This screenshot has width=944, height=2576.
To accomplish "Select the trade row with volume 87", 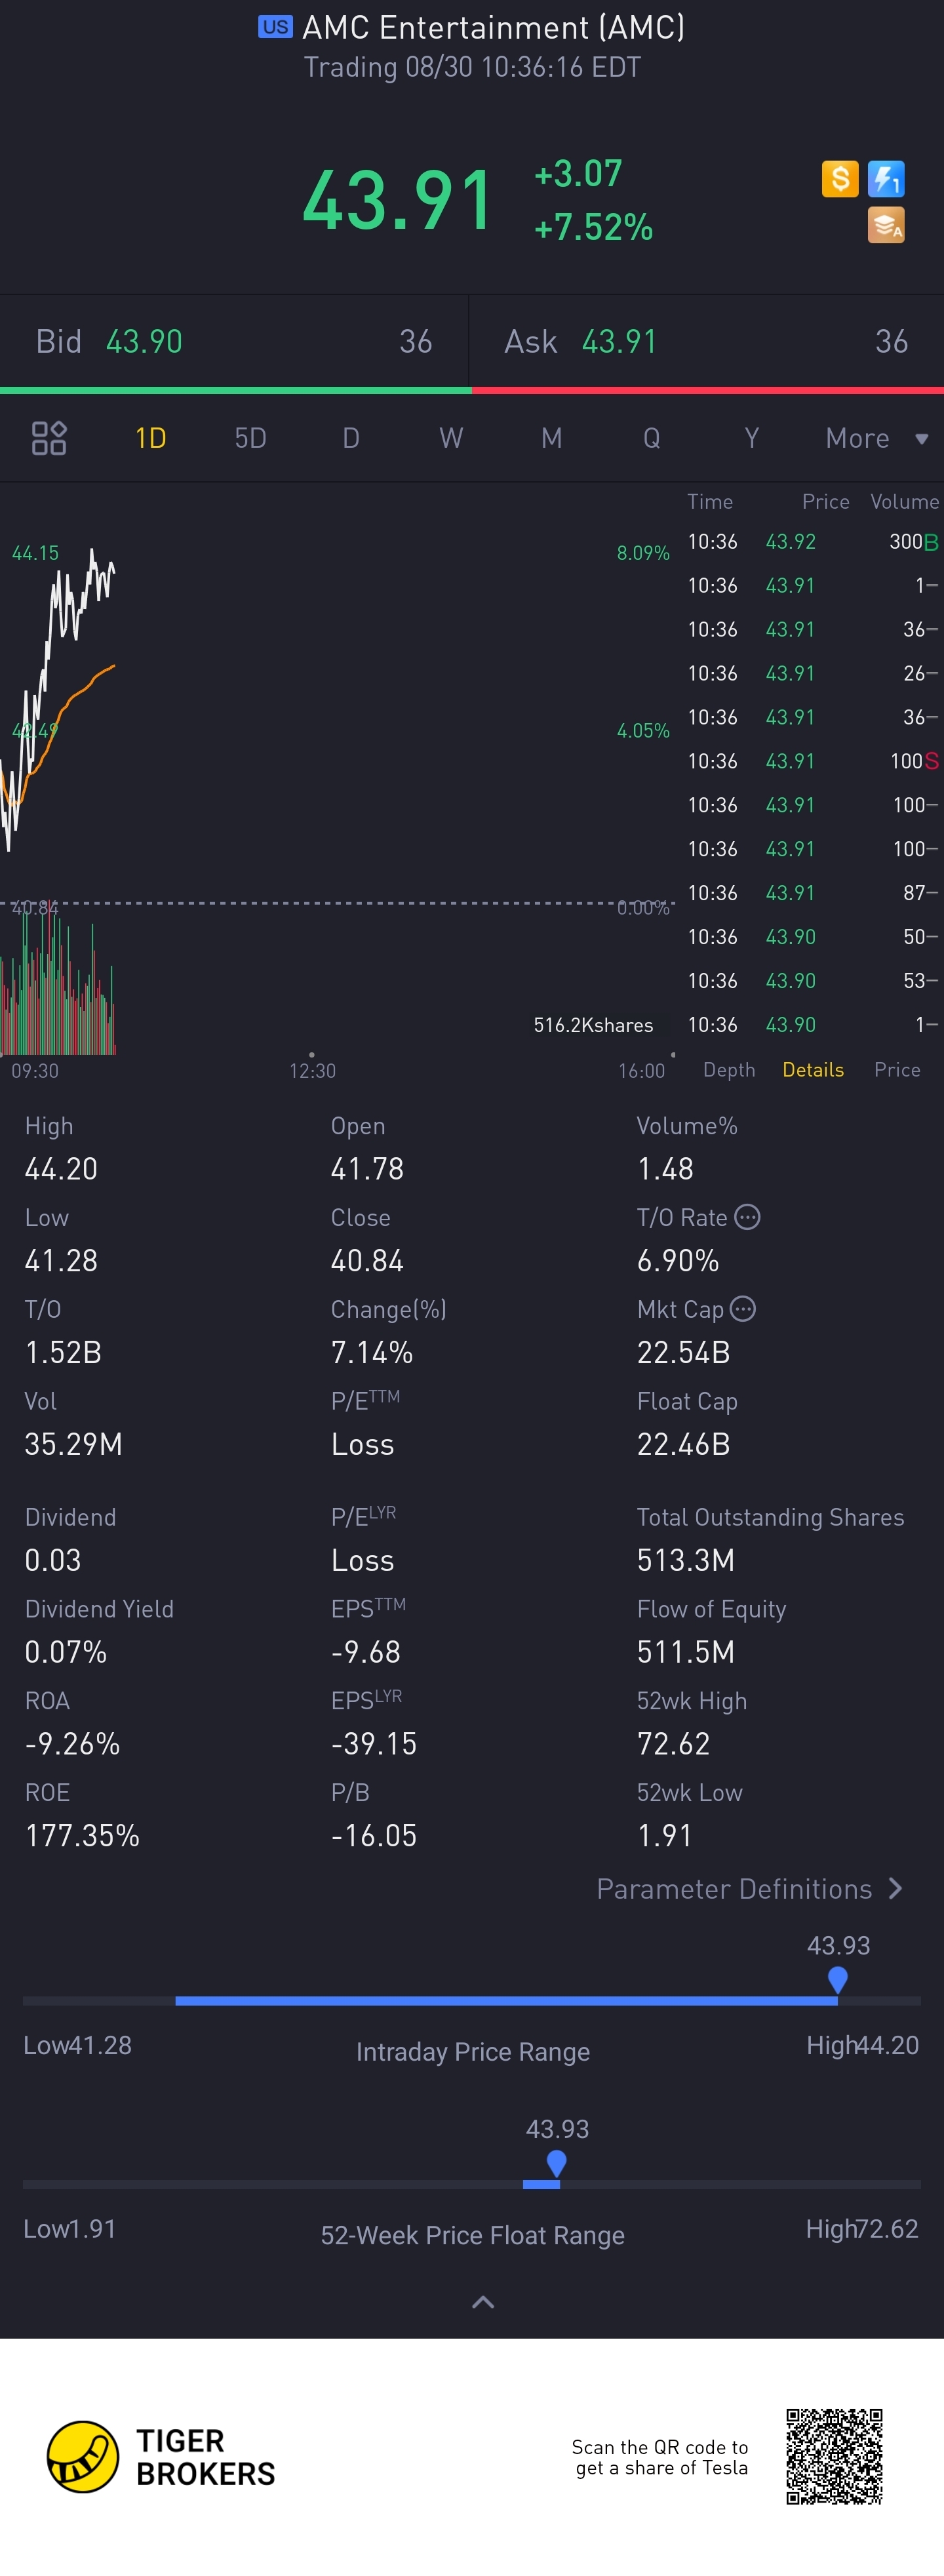I will tap(812, 893).
